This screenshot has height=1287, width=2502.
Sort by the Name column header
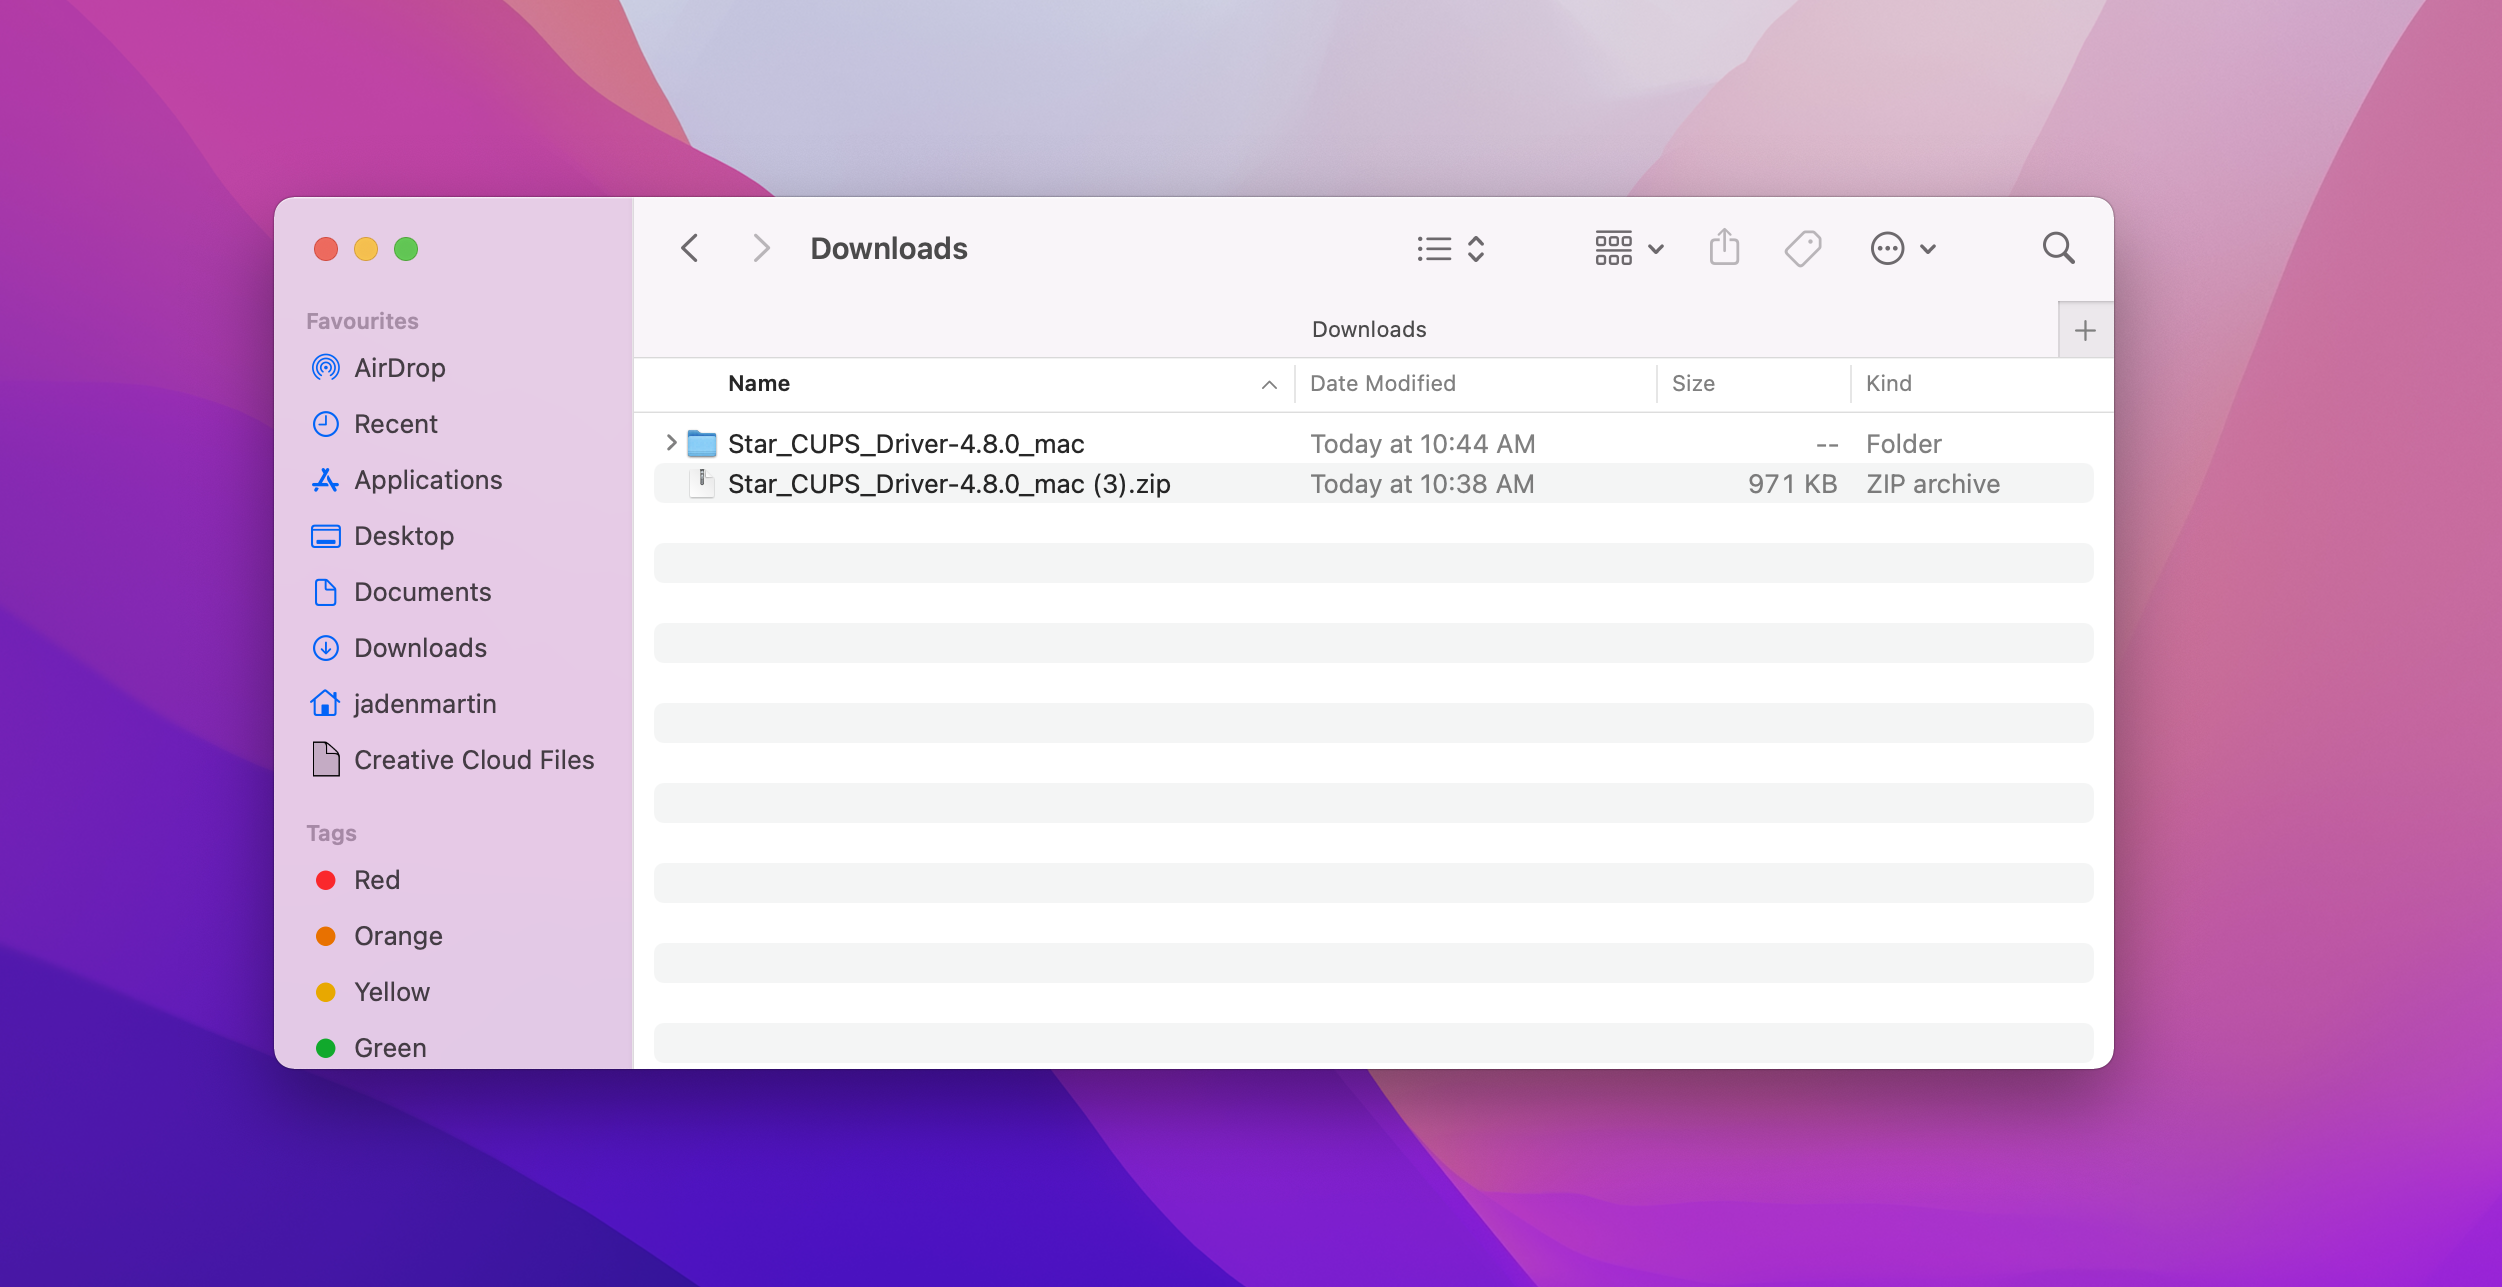[760, 384]
